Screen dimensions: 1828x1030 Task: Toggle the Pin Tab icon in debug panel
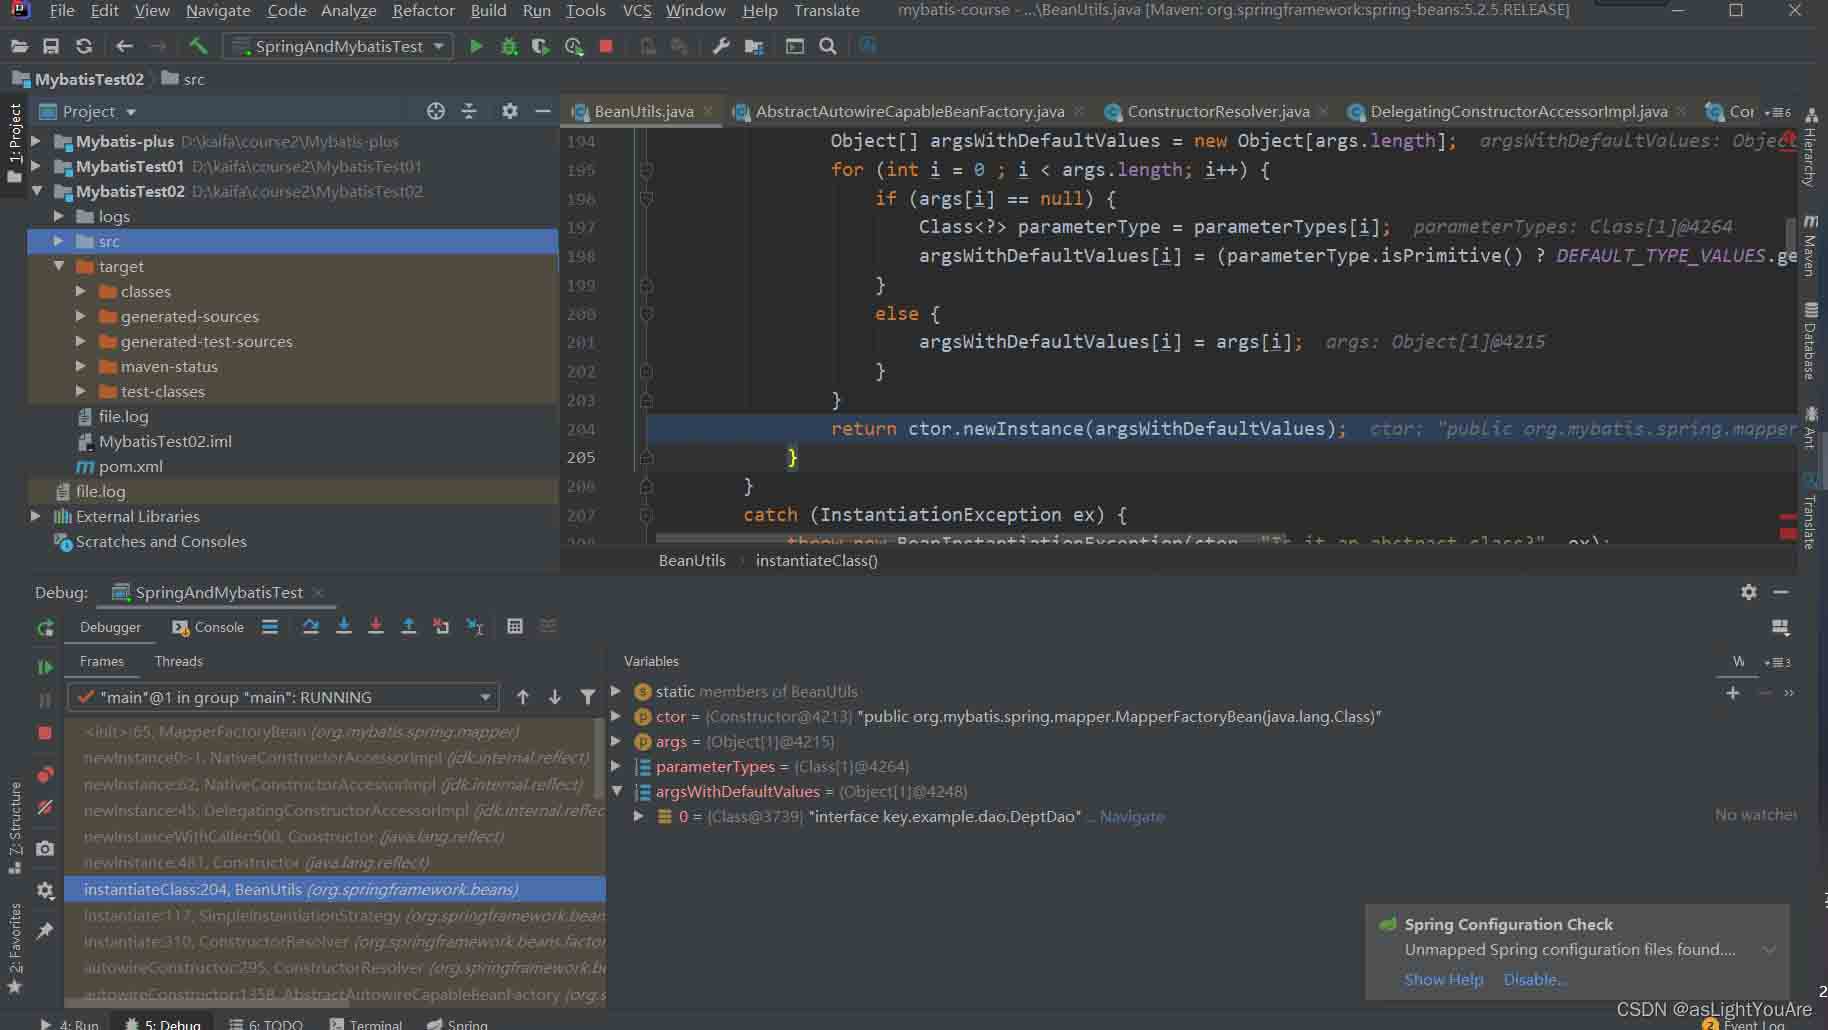coord(45,931)
